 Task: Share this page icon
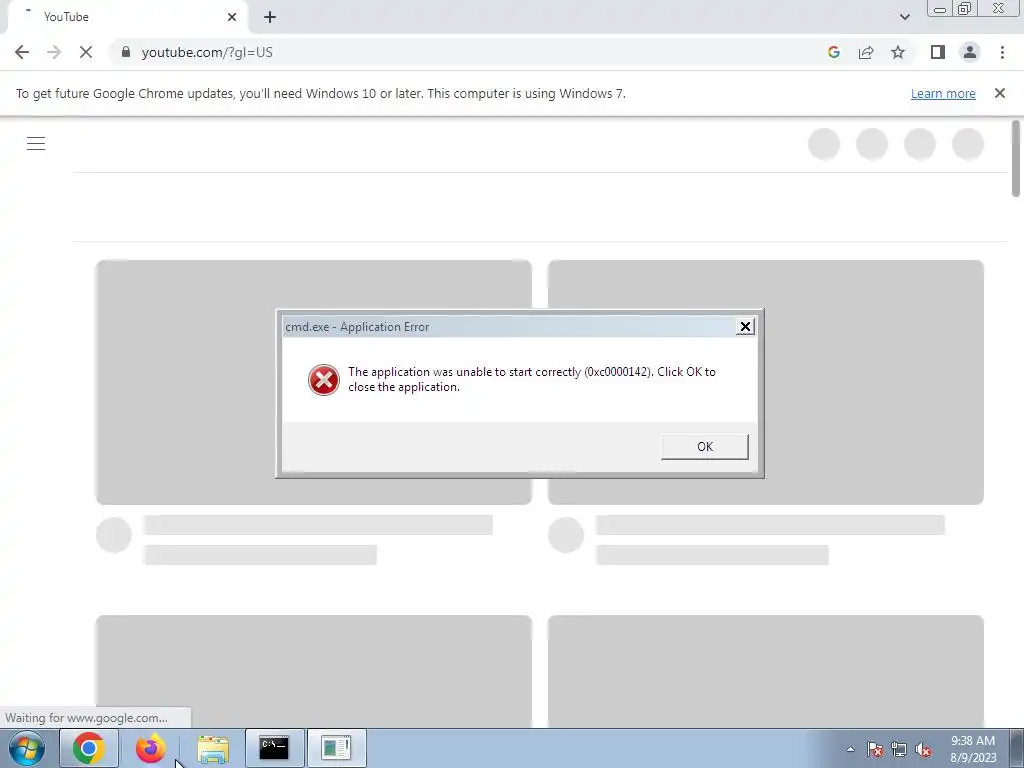(x=866, y=52)
